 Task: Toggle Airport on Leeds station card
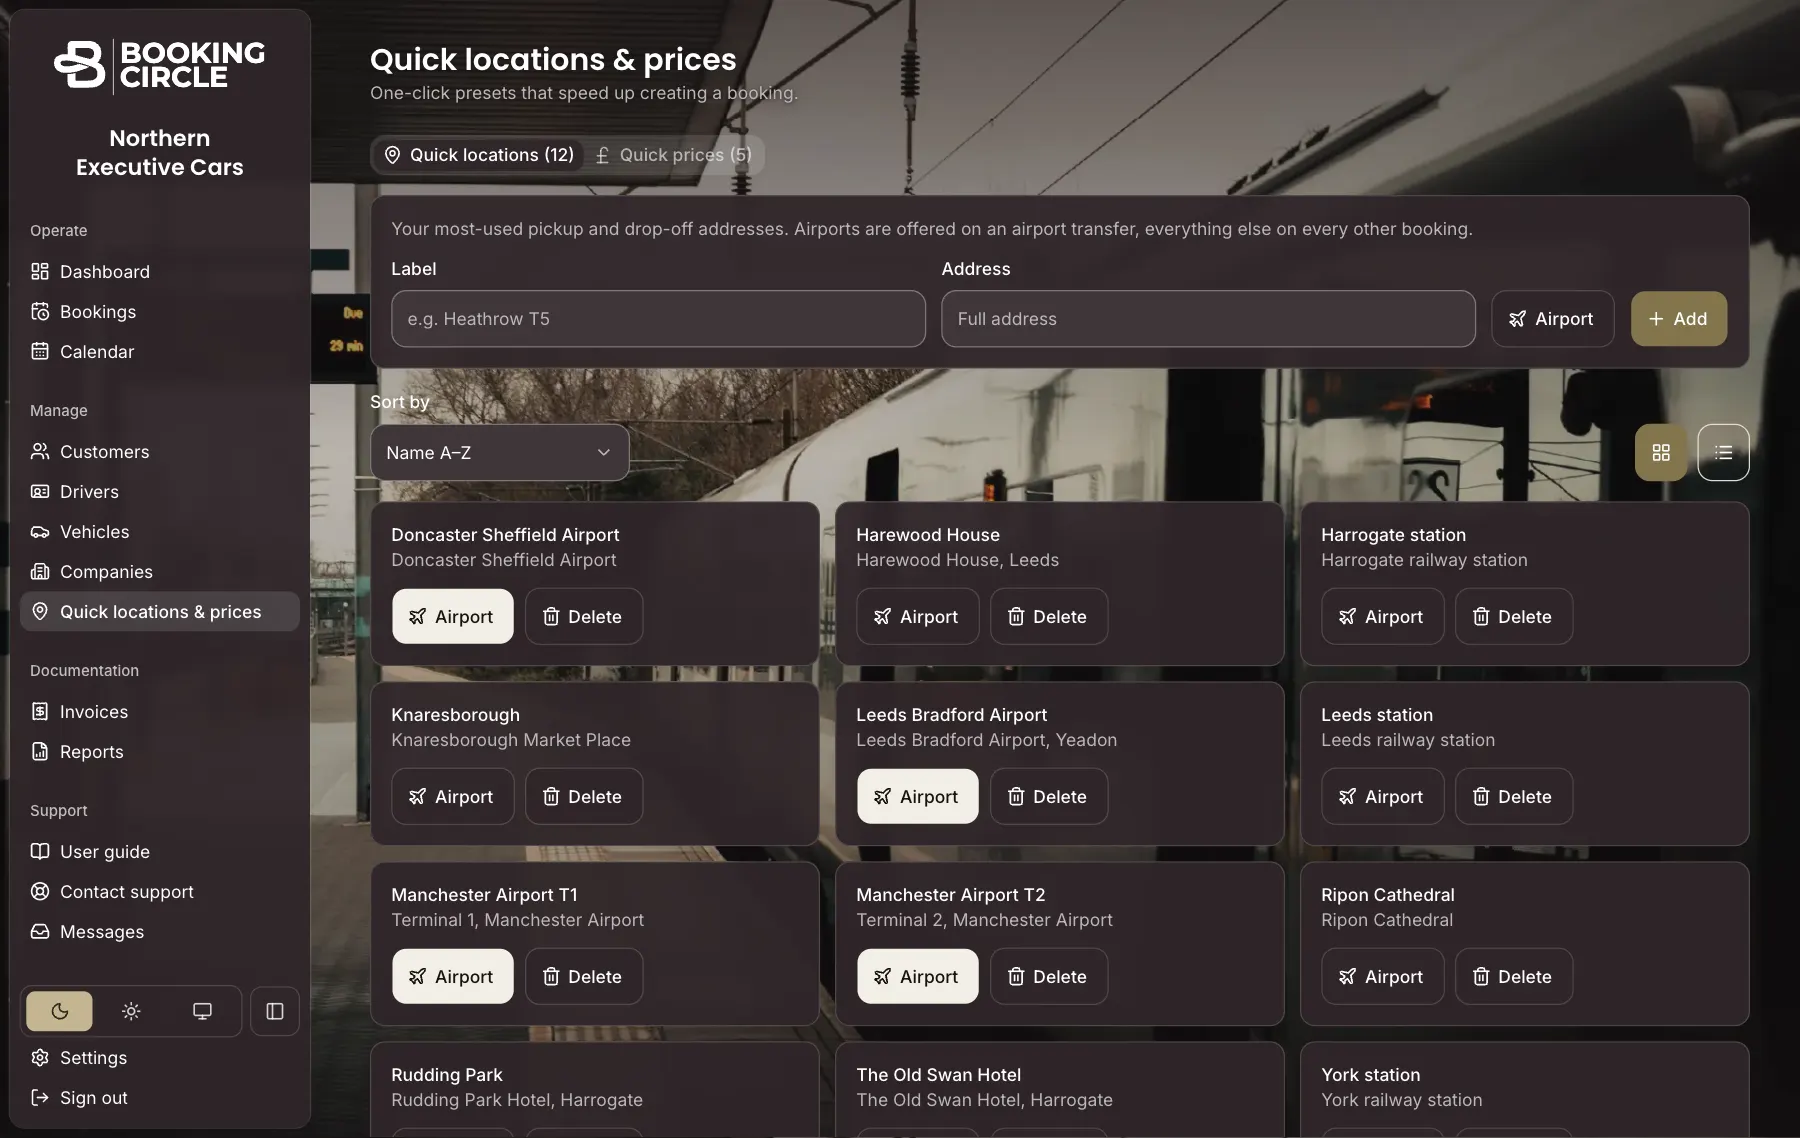[x=1383, y=796]
